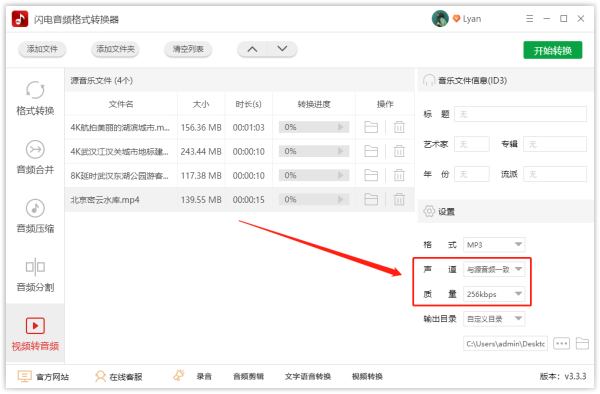Click the 添加文件夹 button
The image size is (600, 394).
[115, 49]
